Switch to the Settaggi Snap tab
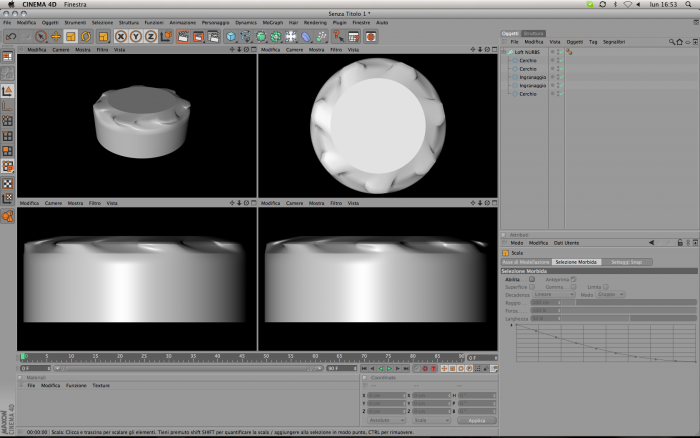 pyautogui.click(x=626, y=262)
